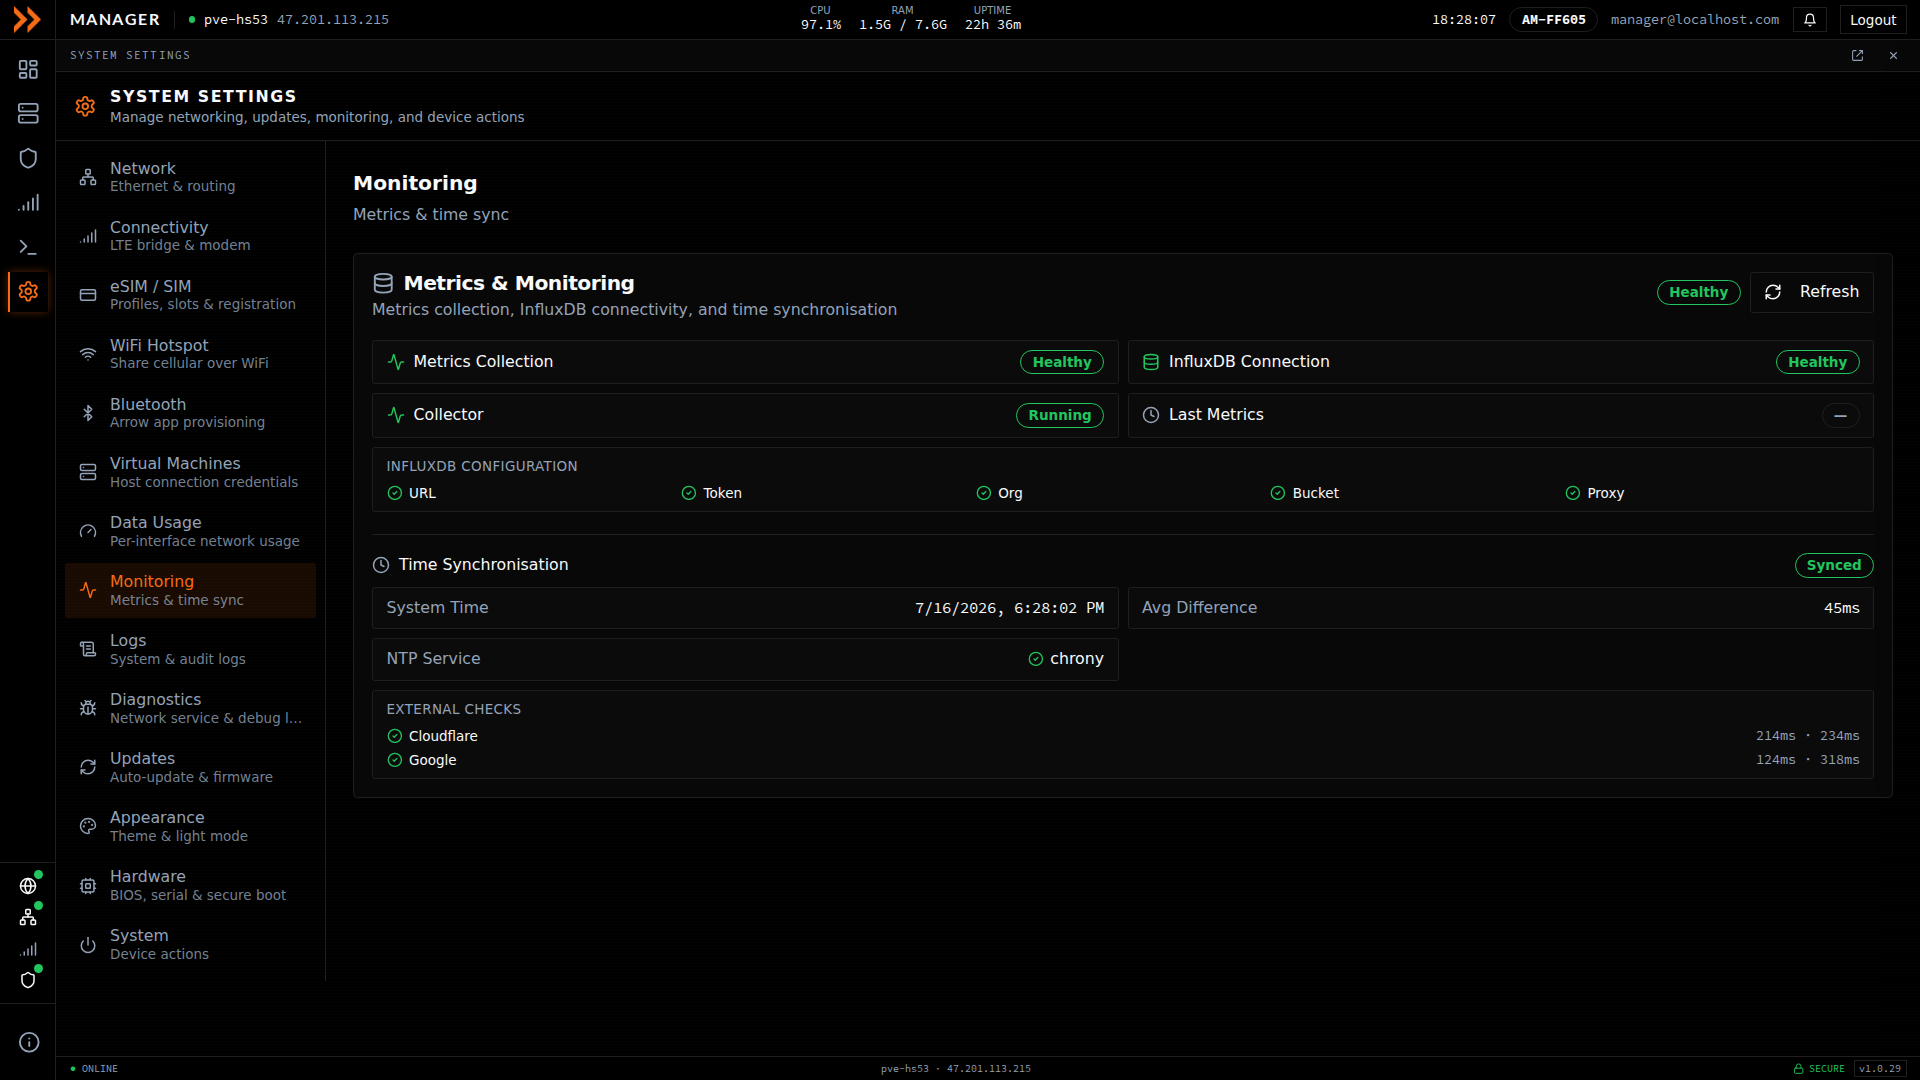Screen dimensions: 1920x1080
Task: Click the Metrics Collection pulse icon
Action: pos(396,362)
